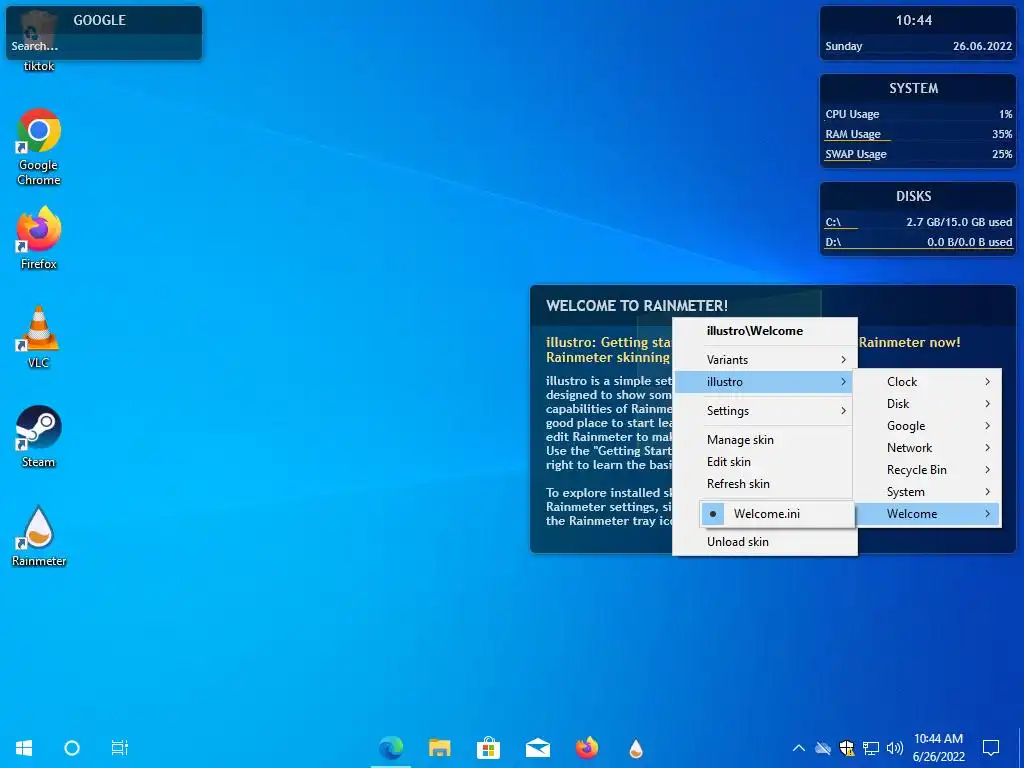Expand the Settings submenu
This screenshot has height=768, width=1024.
(x=765, y=411)
